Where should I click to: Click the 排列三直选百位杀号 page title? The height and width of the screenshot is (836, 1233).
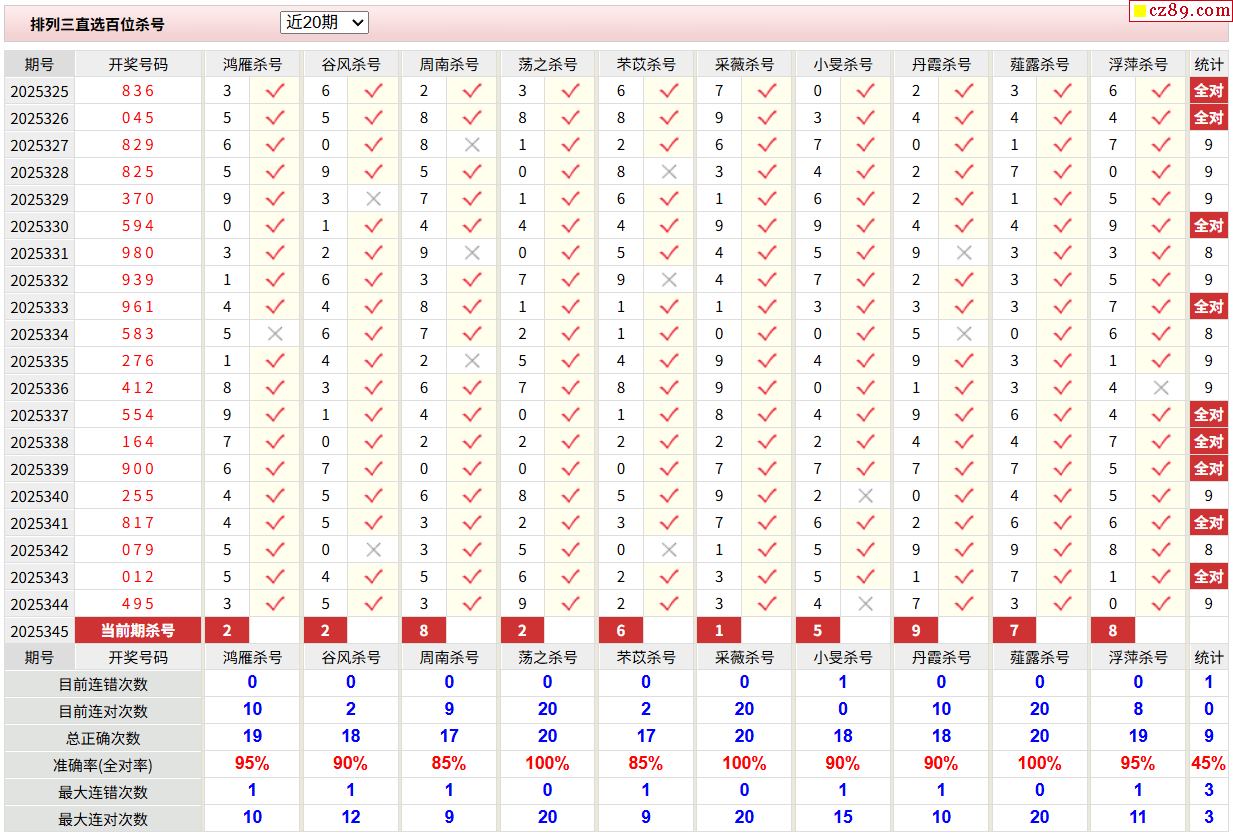point(97,24)
